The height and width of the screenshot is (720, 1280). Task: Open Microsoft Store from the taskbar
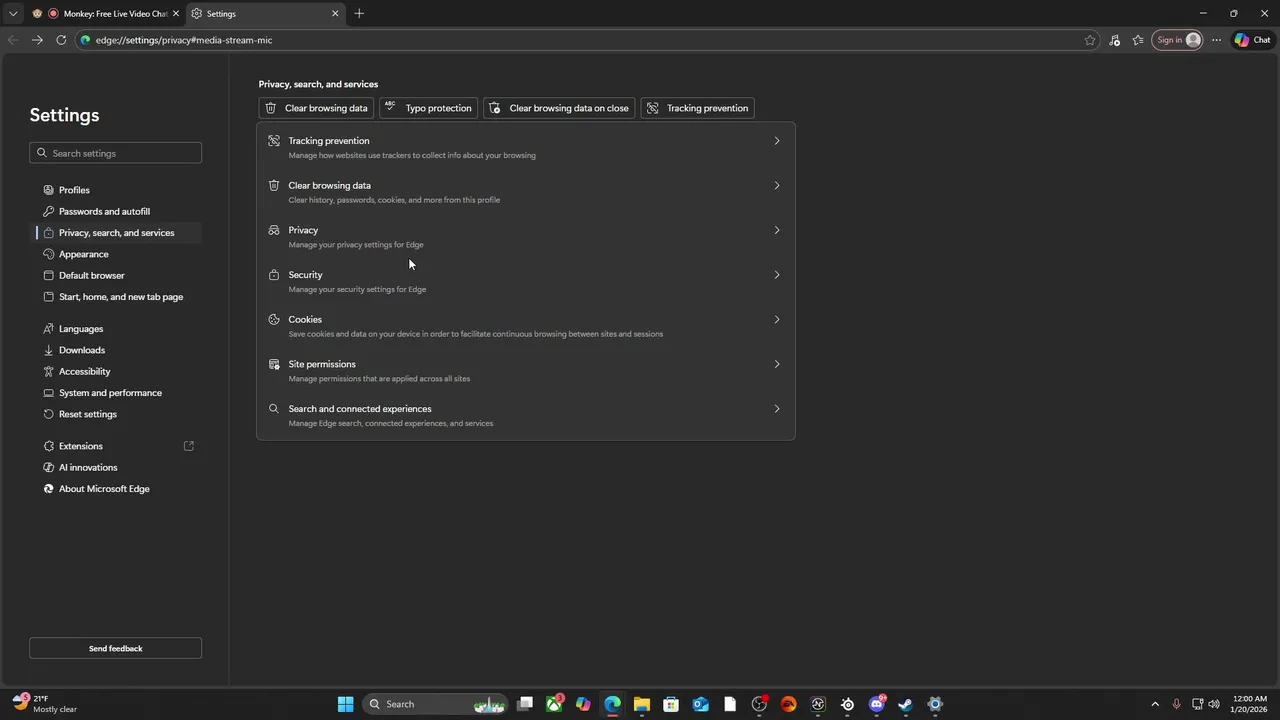(x=671, y=704)
